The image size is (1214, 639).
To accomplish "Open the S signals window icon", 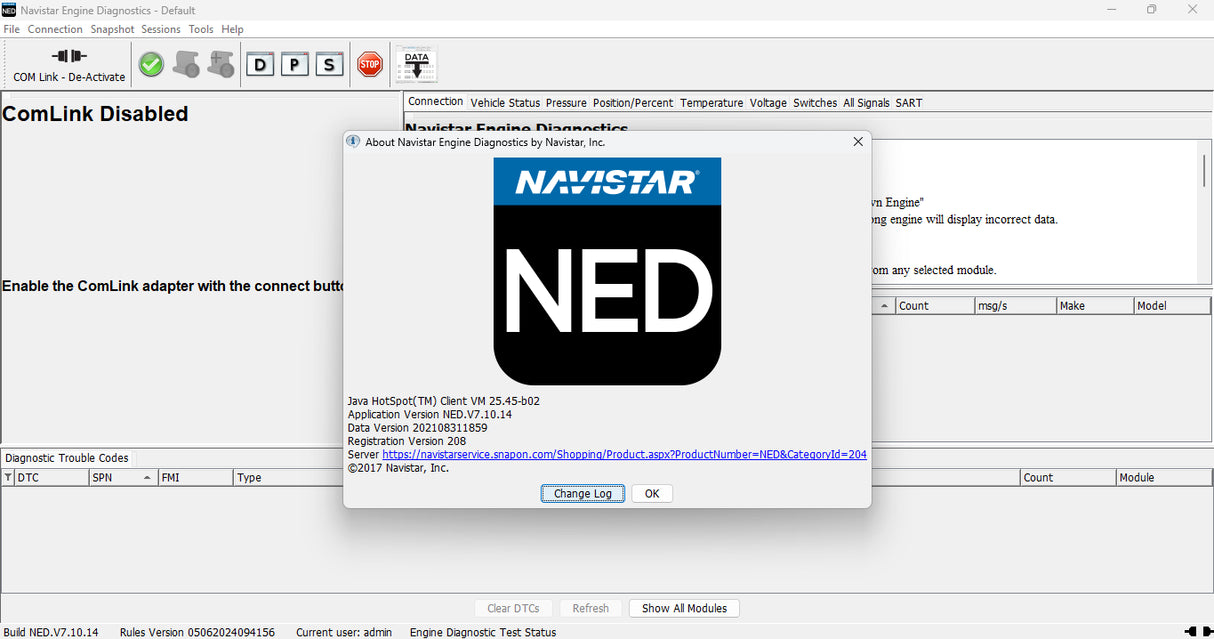I will (329, 64).
